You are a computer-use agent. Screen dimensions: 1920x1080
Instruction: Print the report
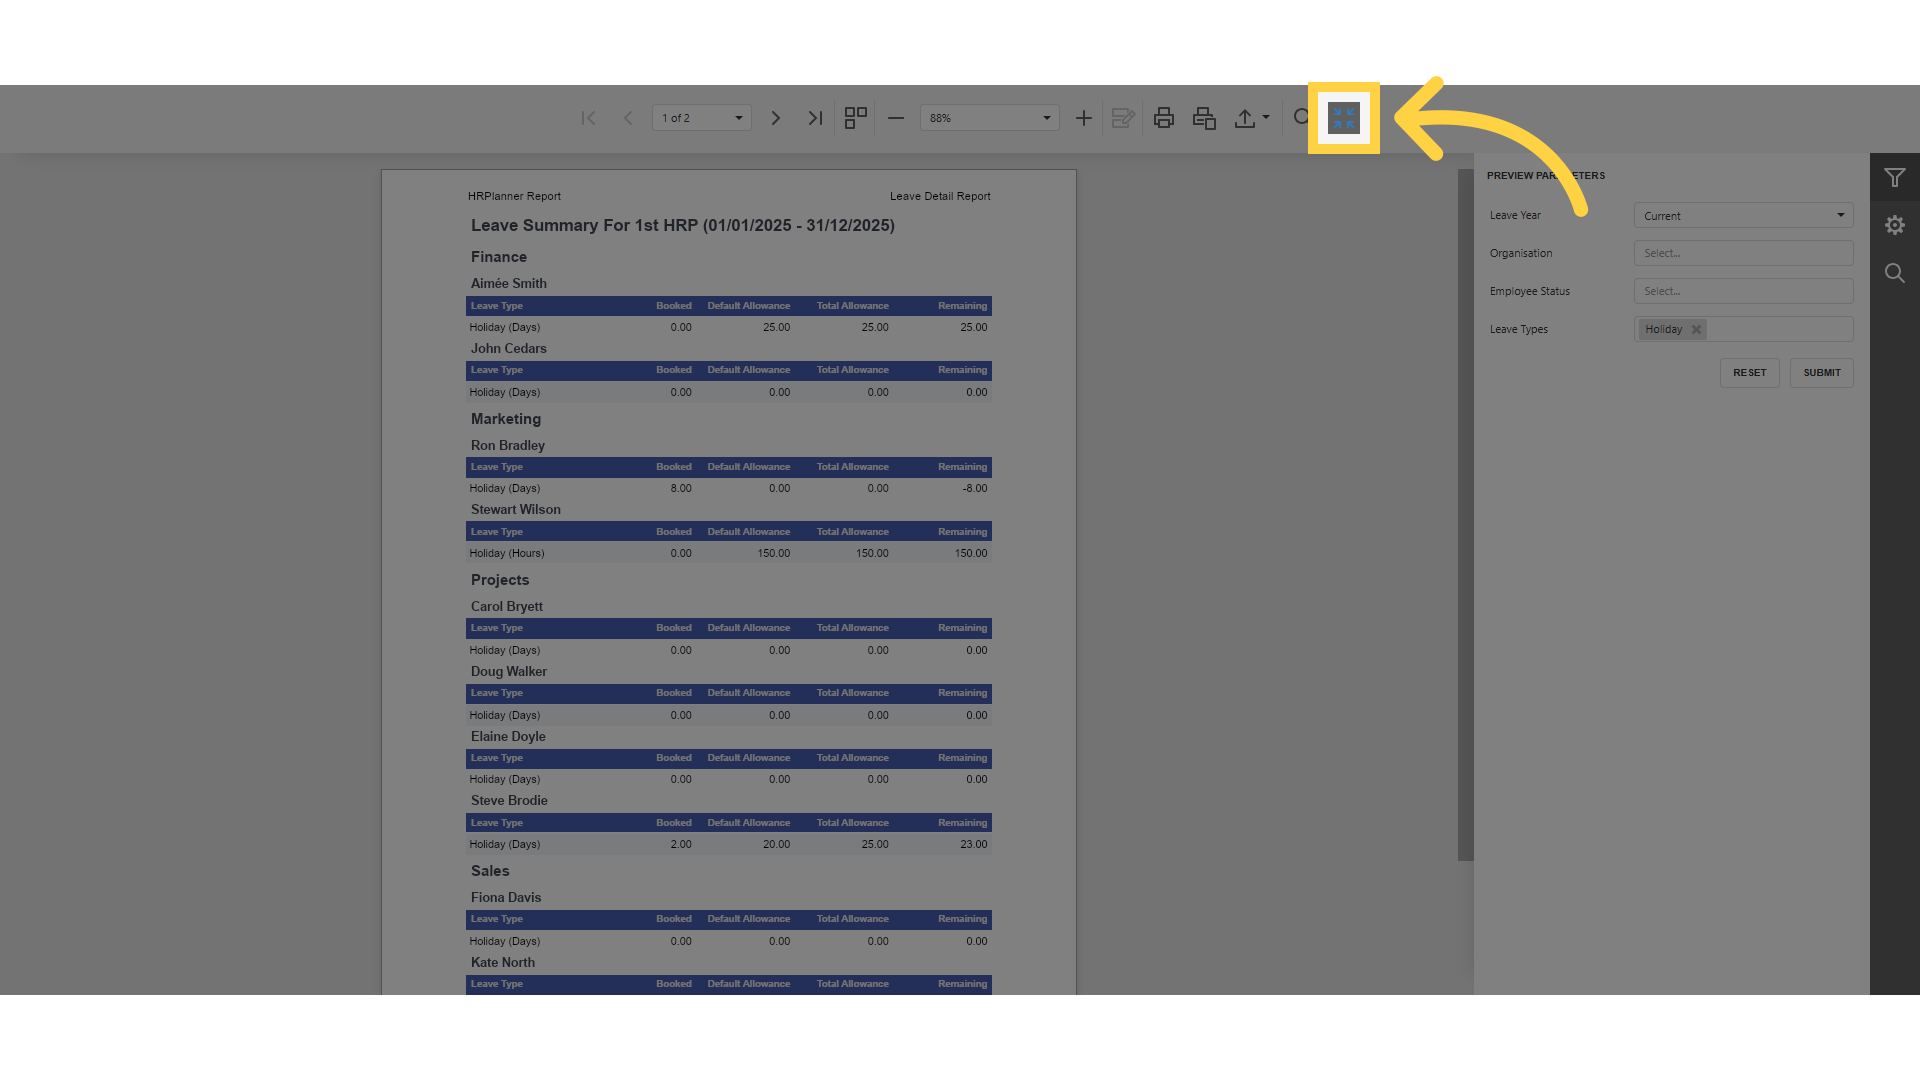point(1163,118)
